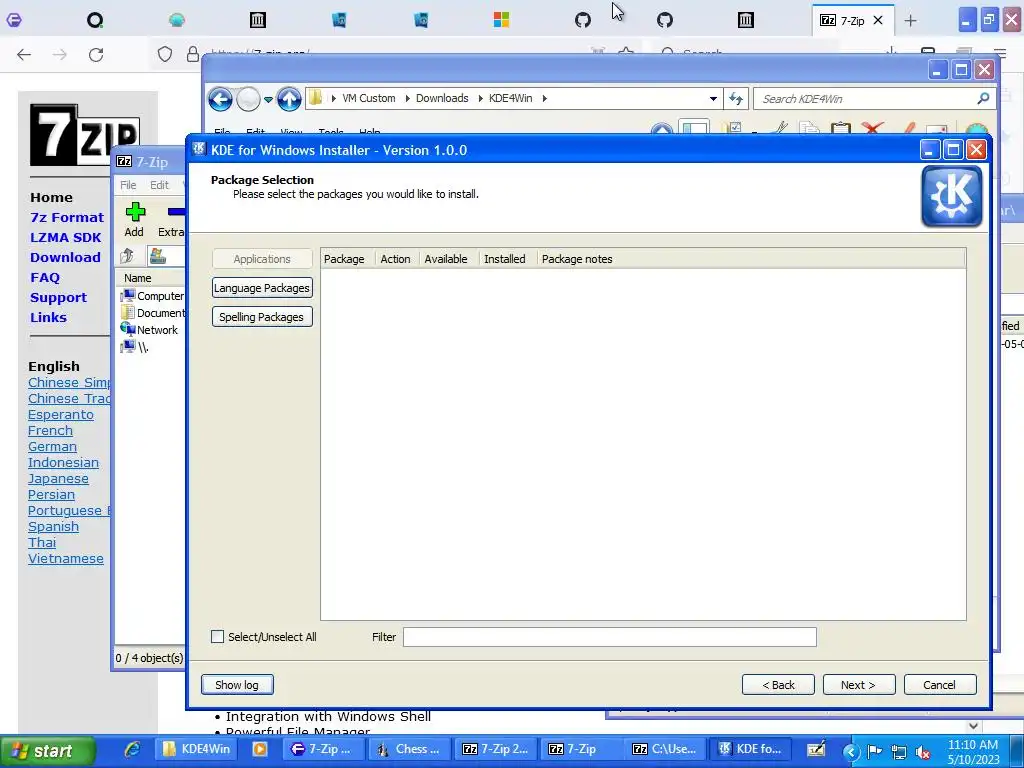Viewport: 1024px width, 768px height.
Task: Click the shield tracking-protection icon in the browser
Action: 165,54
